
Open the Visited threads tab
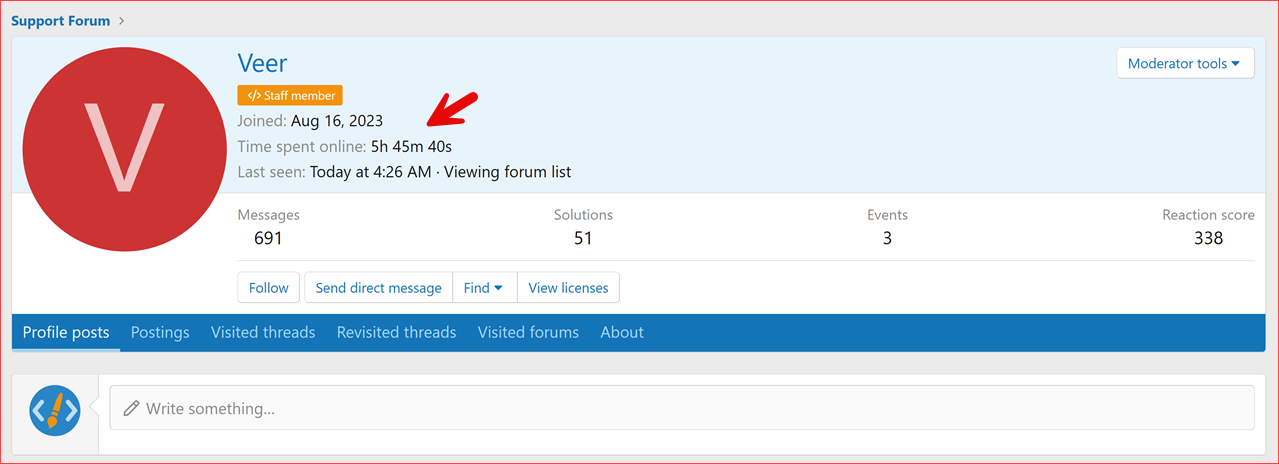click(263, 332)
